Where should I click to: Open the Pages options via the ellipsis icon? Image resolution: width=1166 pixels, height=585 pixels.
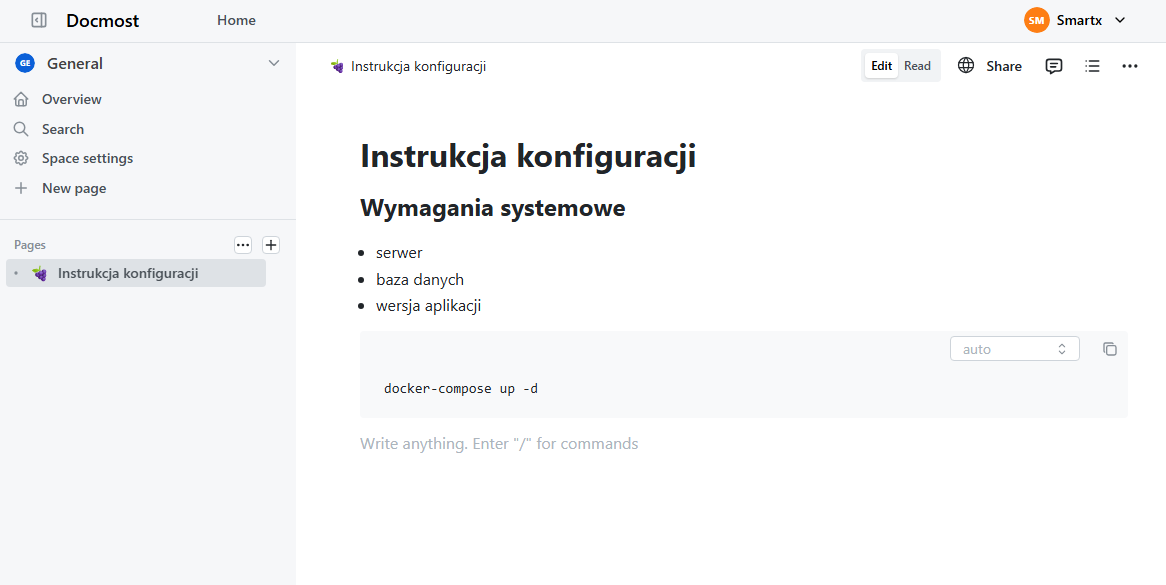[x=243, y=245]
